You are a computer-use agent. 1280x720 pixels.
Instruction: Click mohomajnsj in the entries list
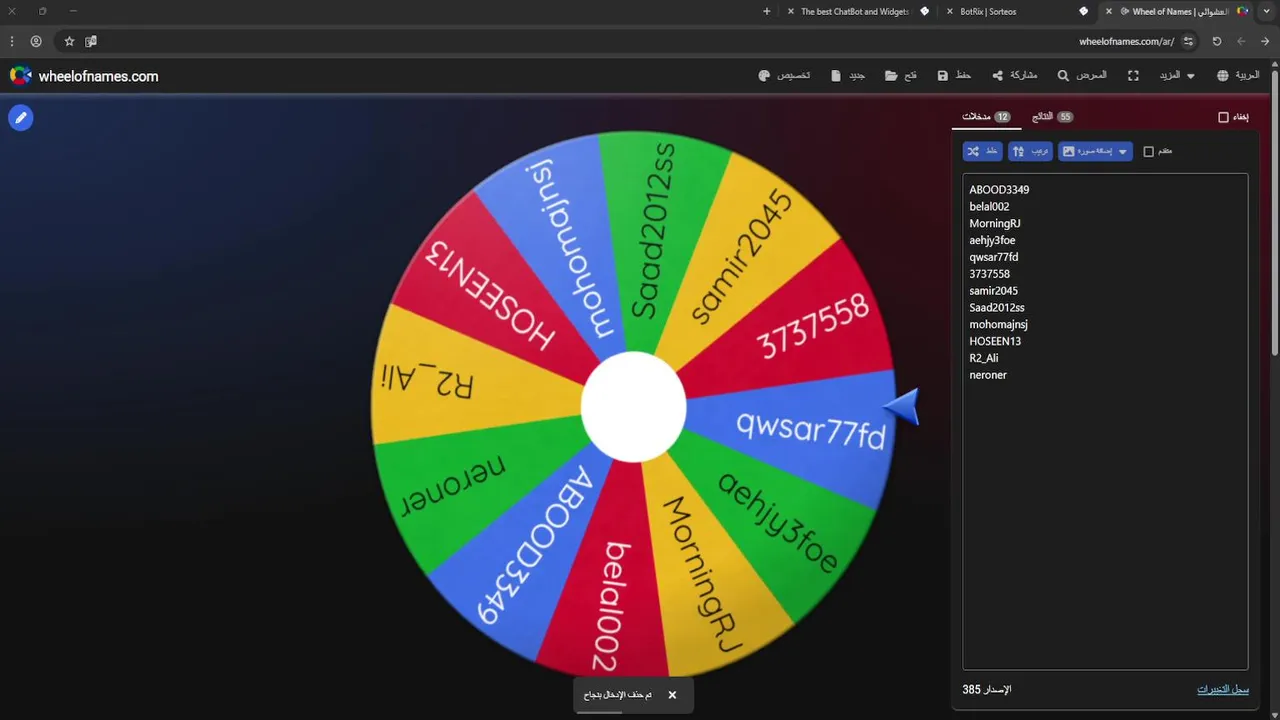998,324
